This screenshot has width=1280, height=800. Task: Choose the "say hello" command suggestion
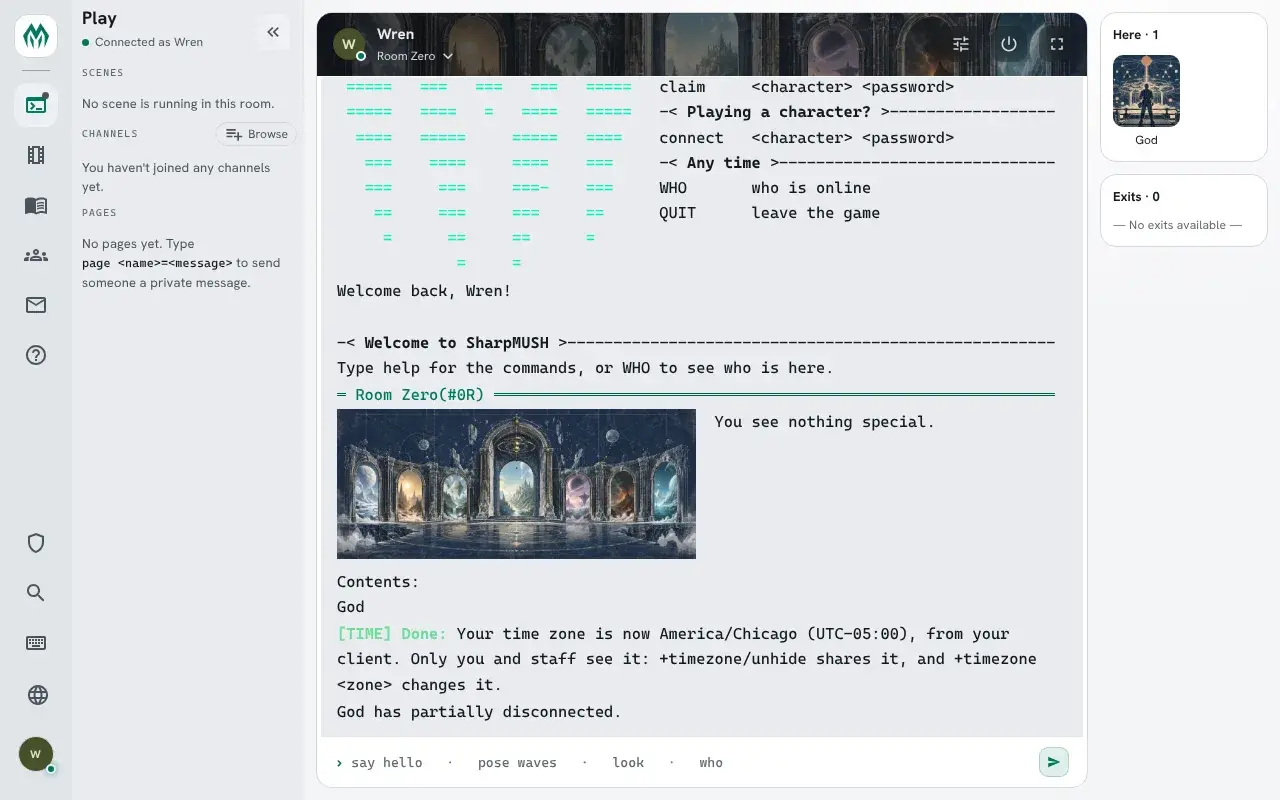[x=387, y=763]
